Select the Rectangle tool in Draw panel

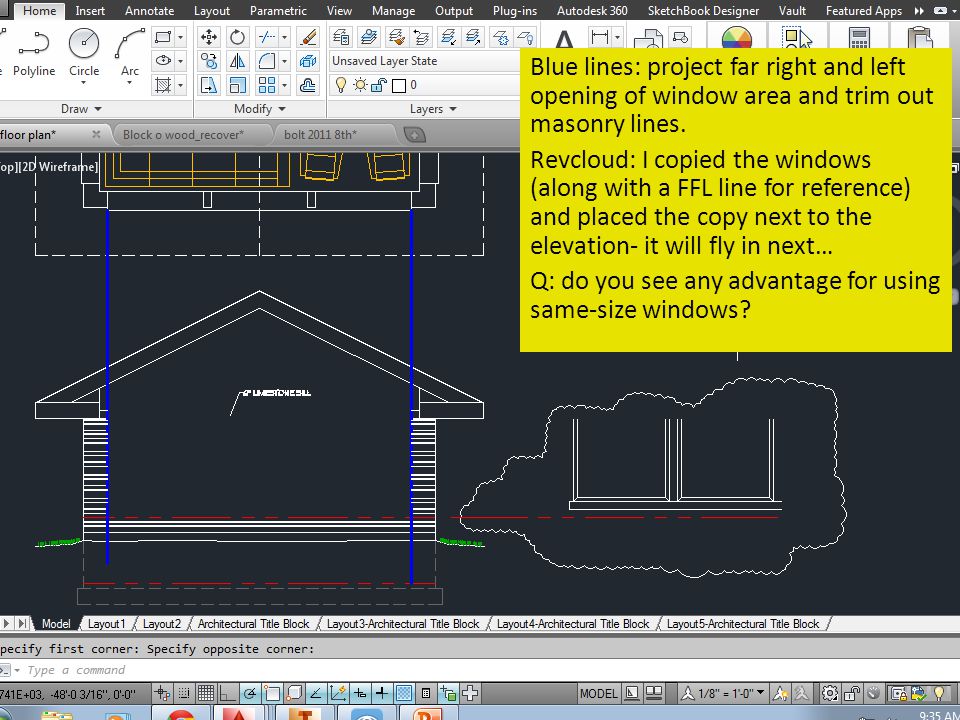click(163, 37)
